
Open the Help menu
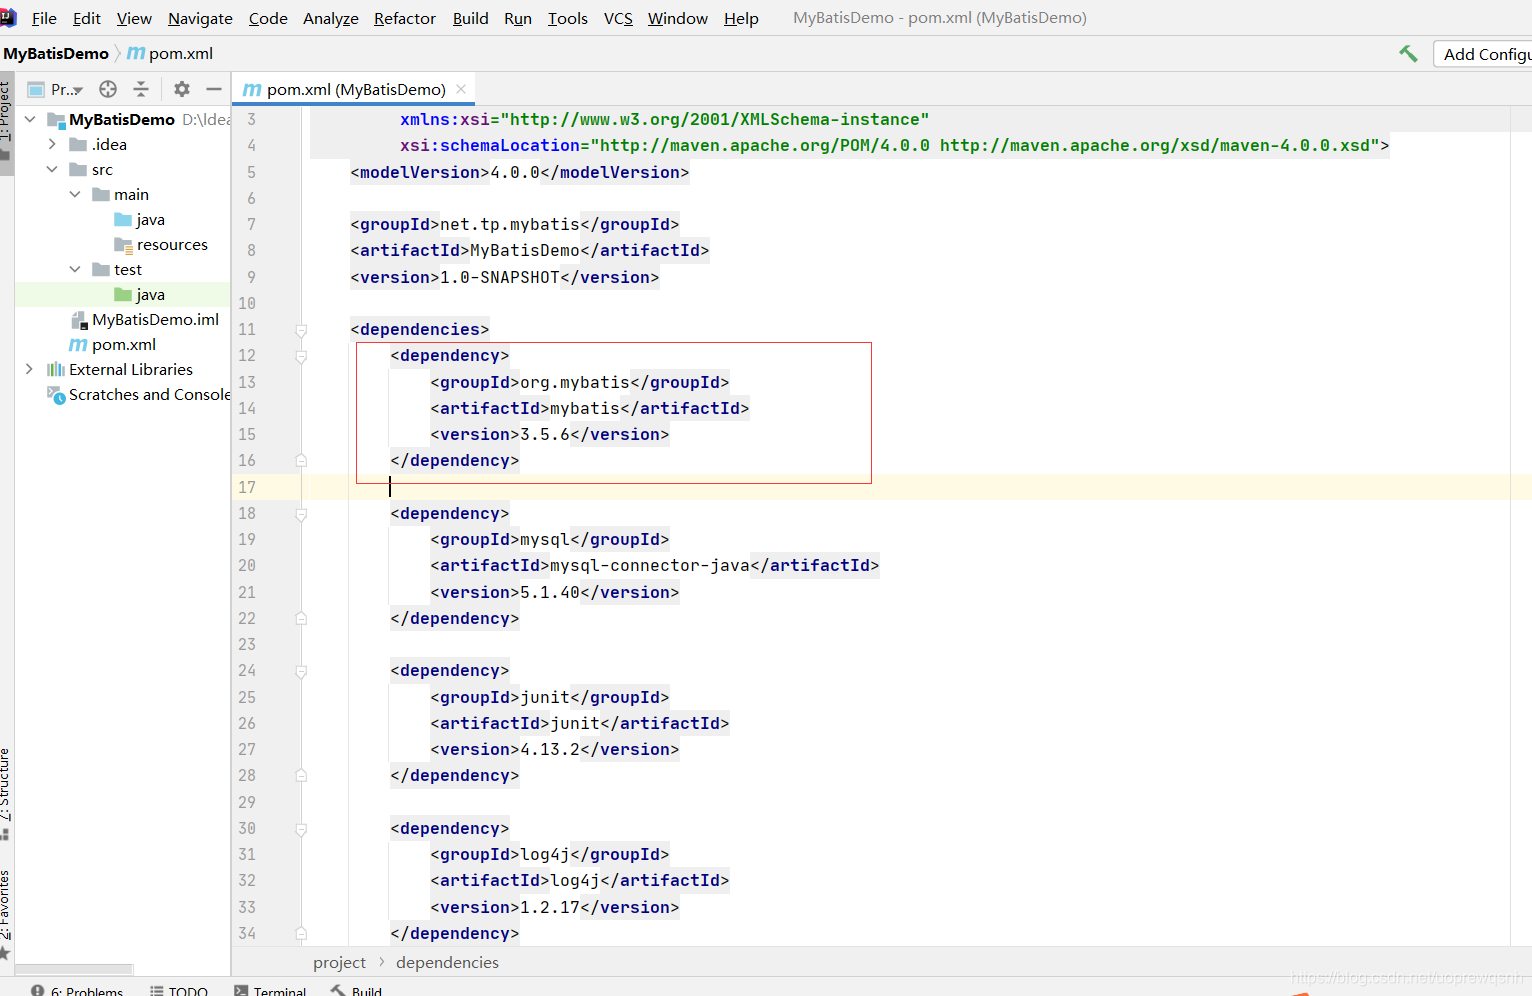tap(741, 18)
